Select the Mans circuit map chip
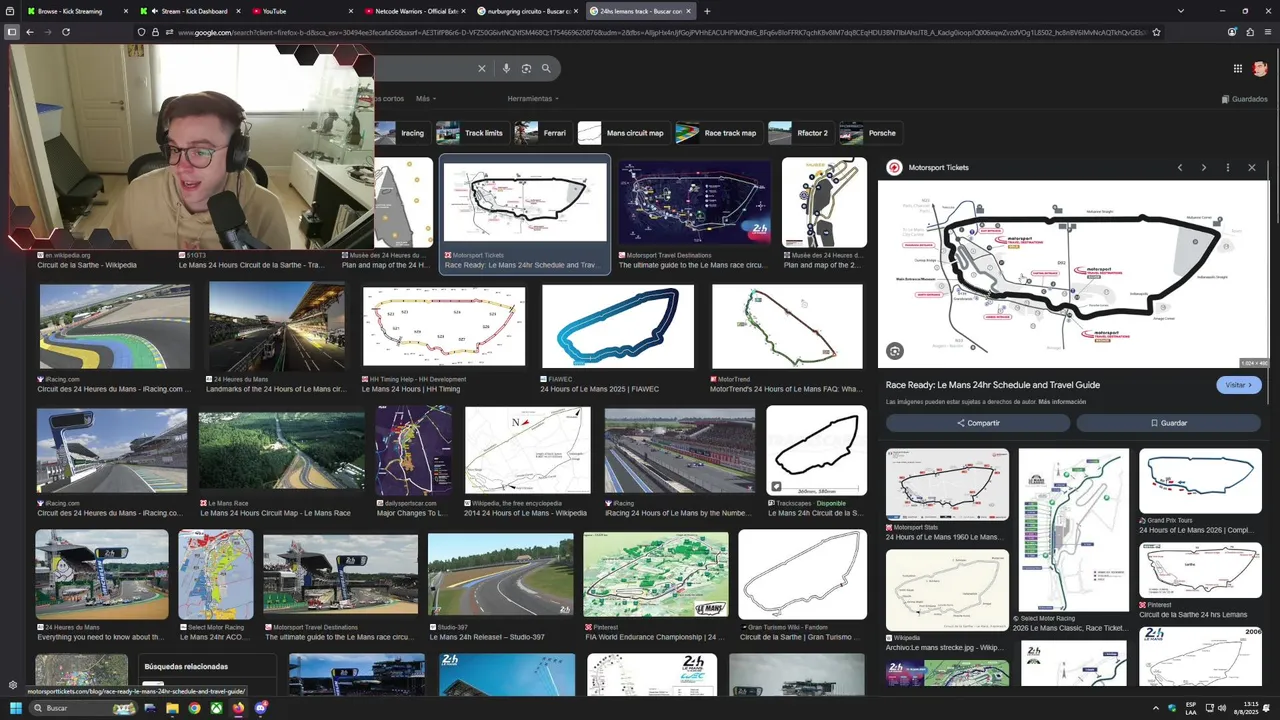 click(623, 133)
